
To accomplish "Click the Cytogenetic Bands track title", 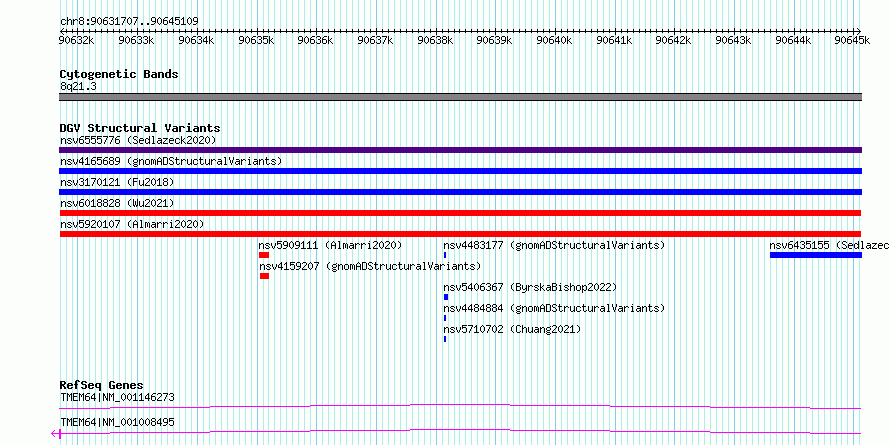I will click(x=119, y=74).
